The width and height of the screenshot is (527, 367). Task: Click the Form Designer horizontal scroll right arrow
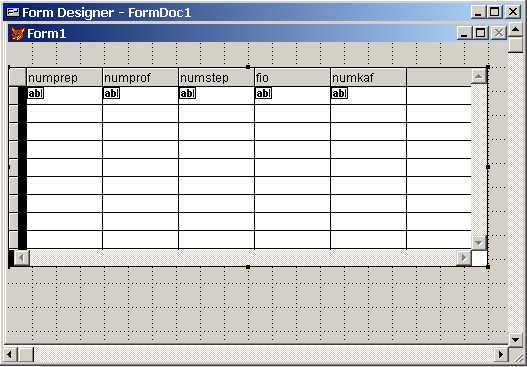[501, 354]
